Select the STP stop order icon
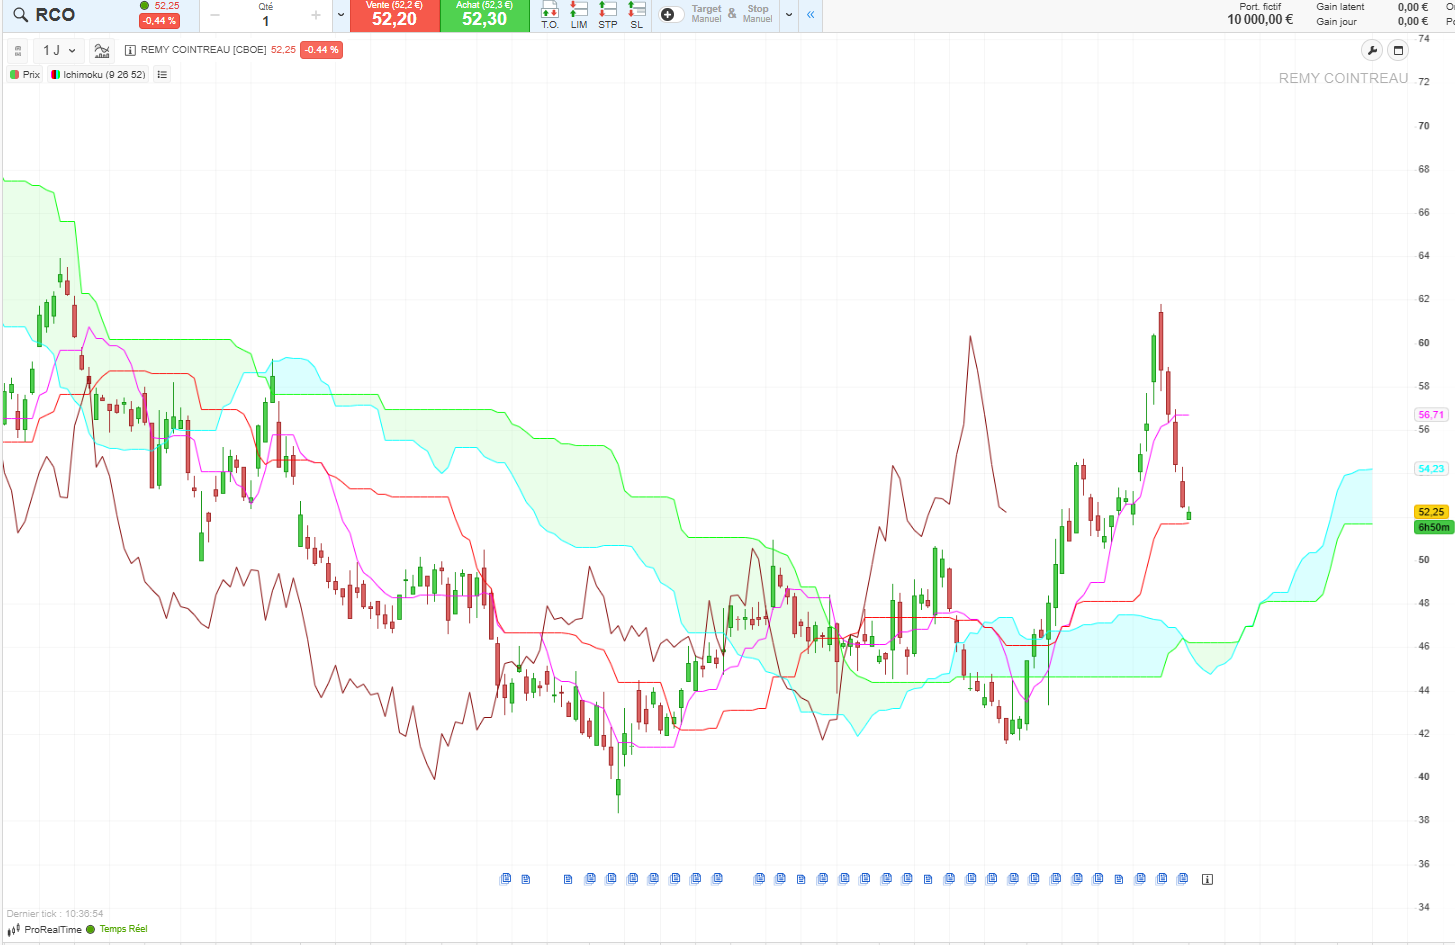 click(608, 14)
